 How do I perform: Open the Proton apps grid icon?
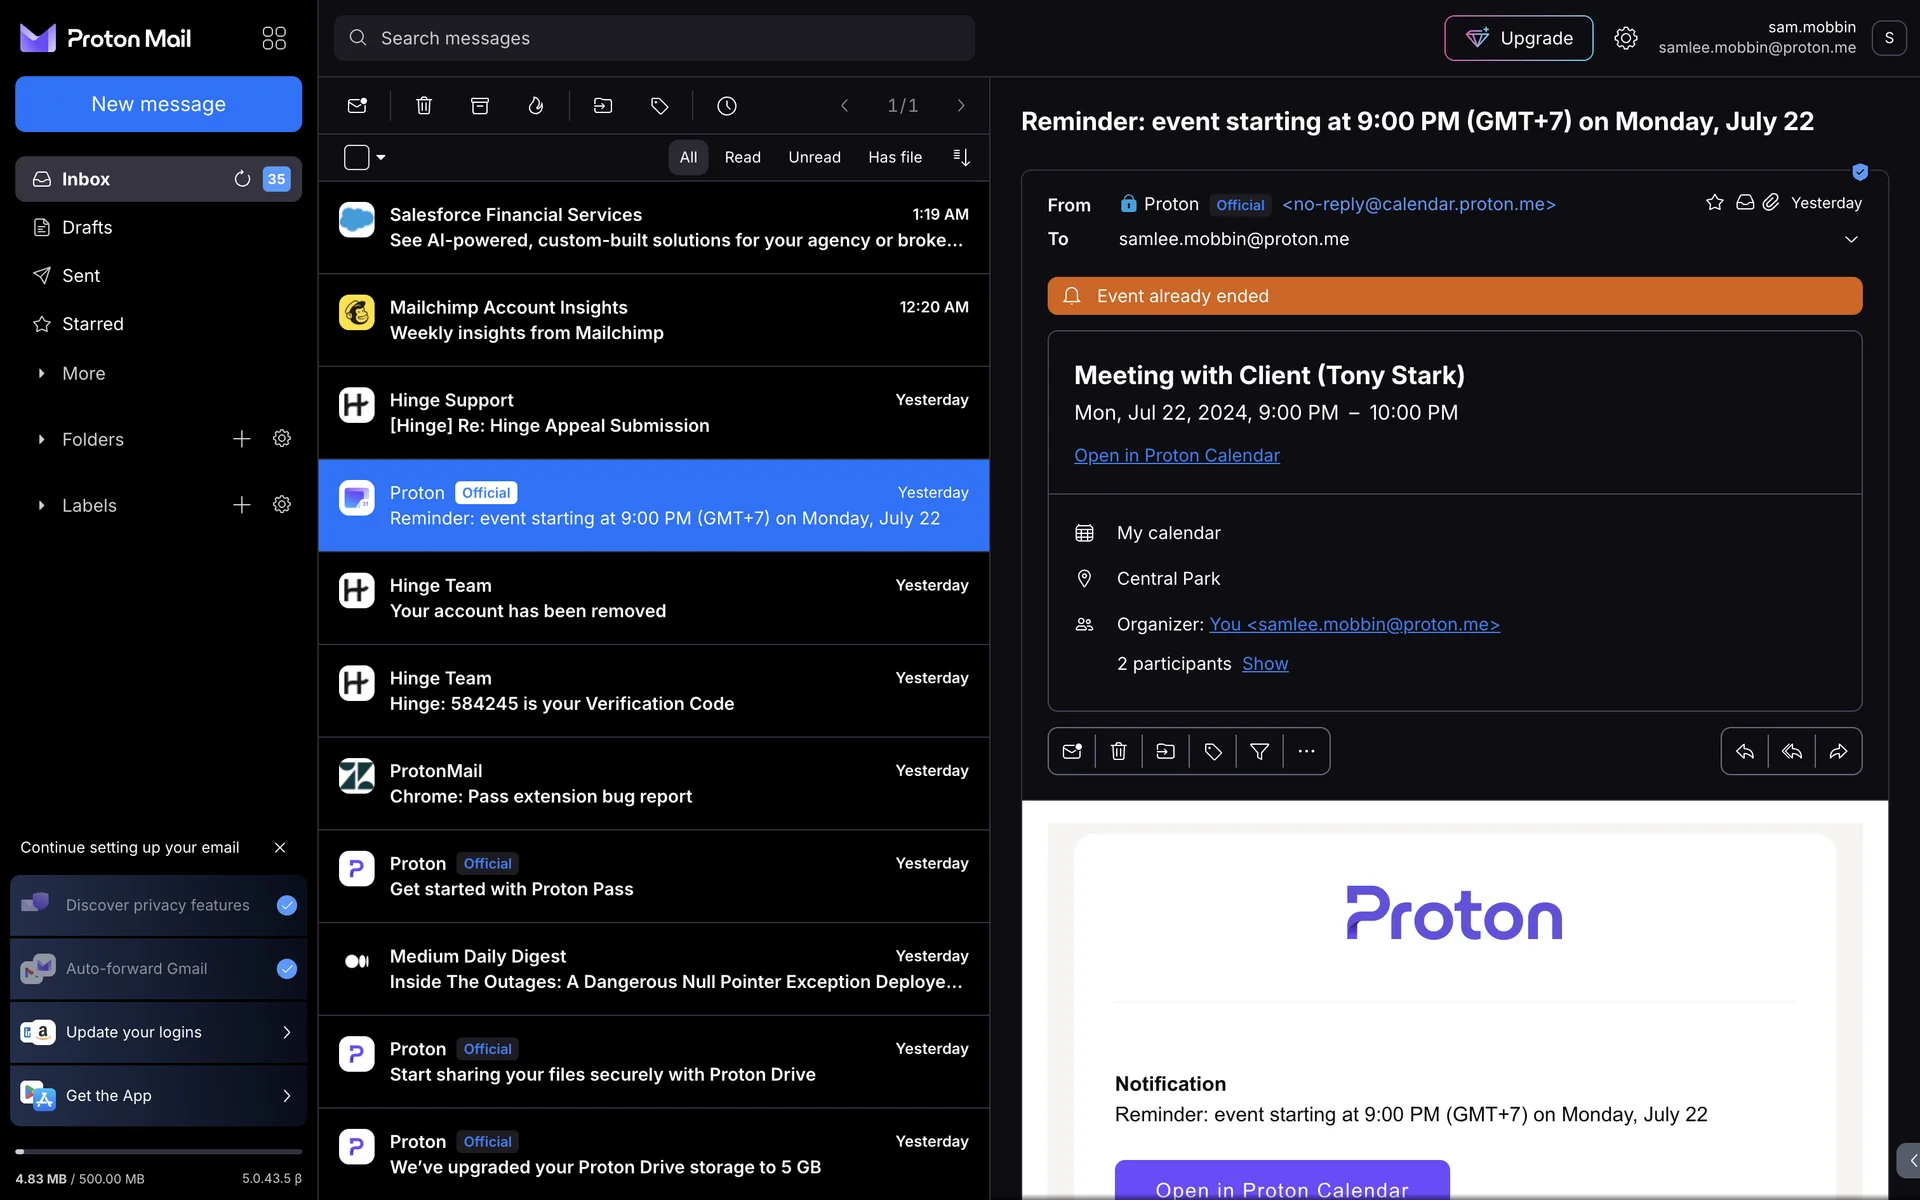(x=274, y=38)
